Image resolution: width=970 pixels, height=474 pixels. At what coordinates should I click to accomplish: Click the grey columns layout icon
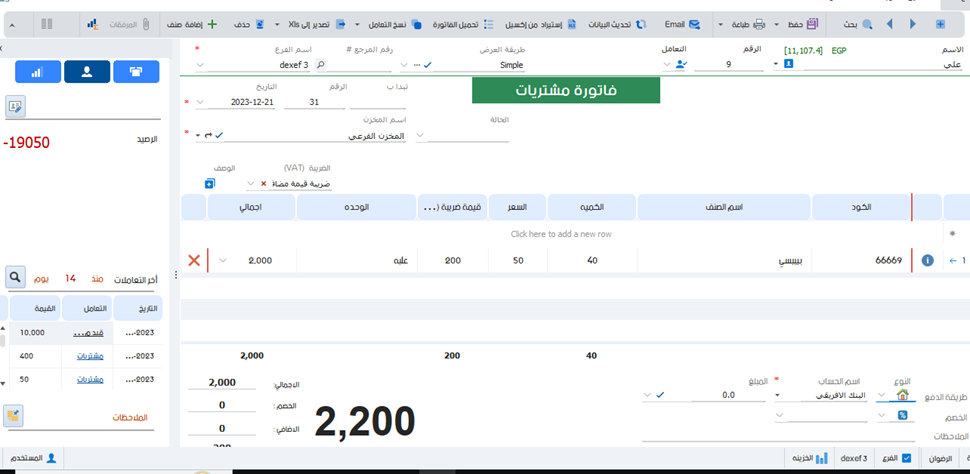(46, 25)
